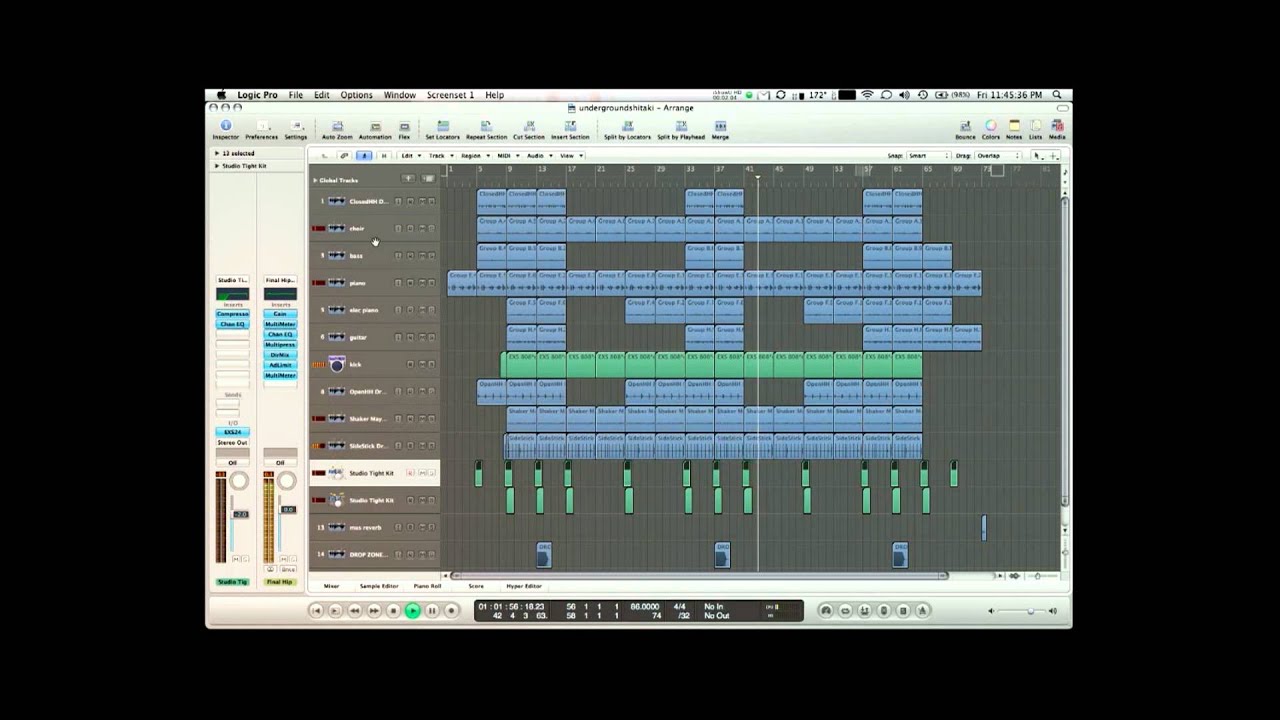Rewind using the transport Rewind button
1280x720 pixels.
click(x=354, y=610)
